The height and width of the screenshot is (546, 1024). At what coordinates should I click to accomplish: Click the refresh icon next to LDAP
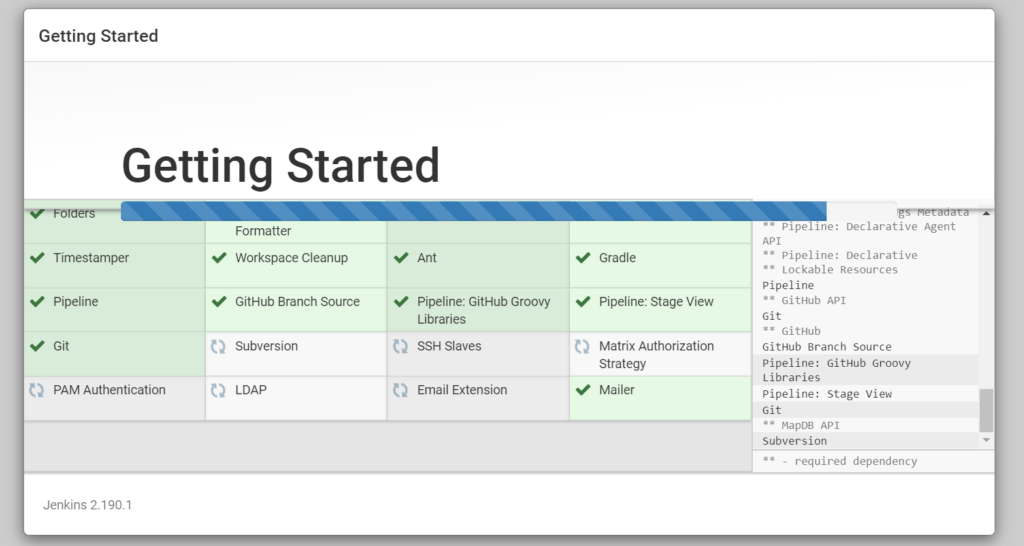[218, 390]
